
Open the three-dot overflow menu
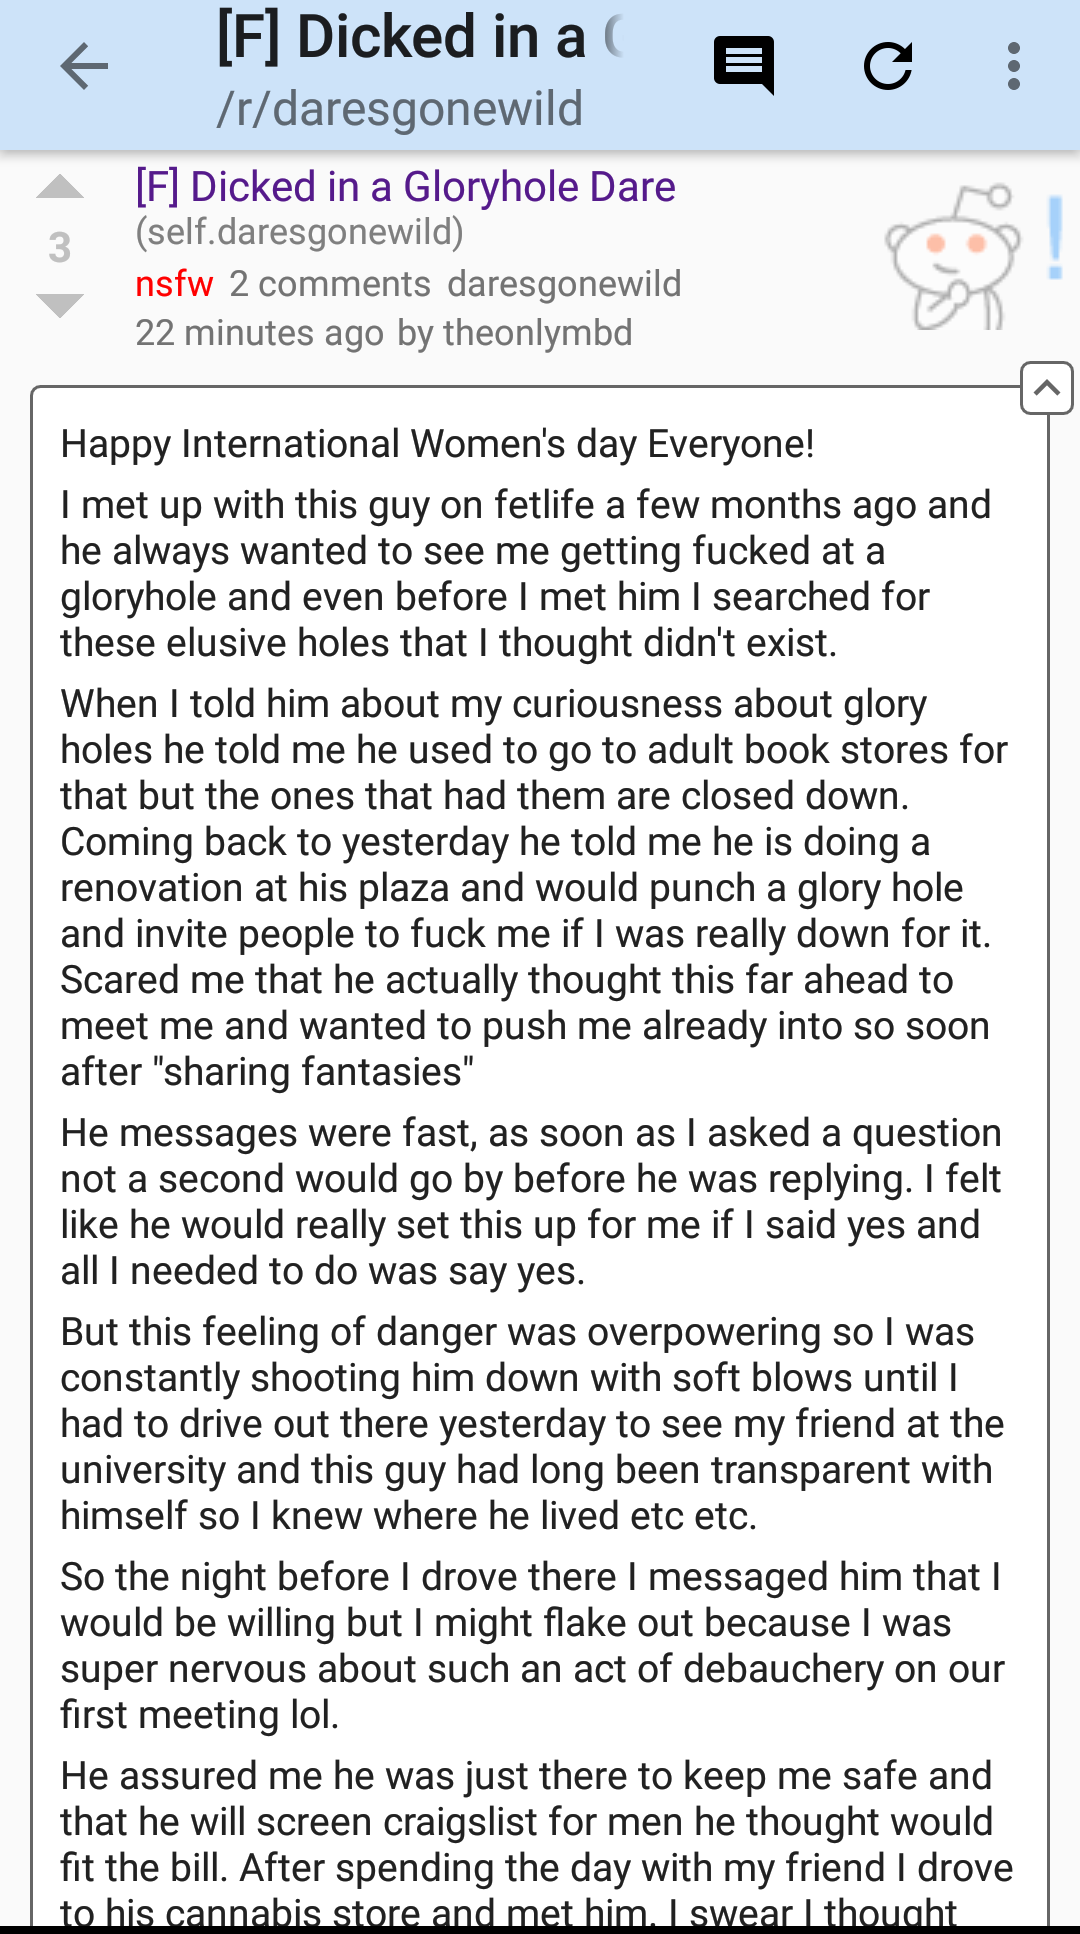pos(1014,67)
